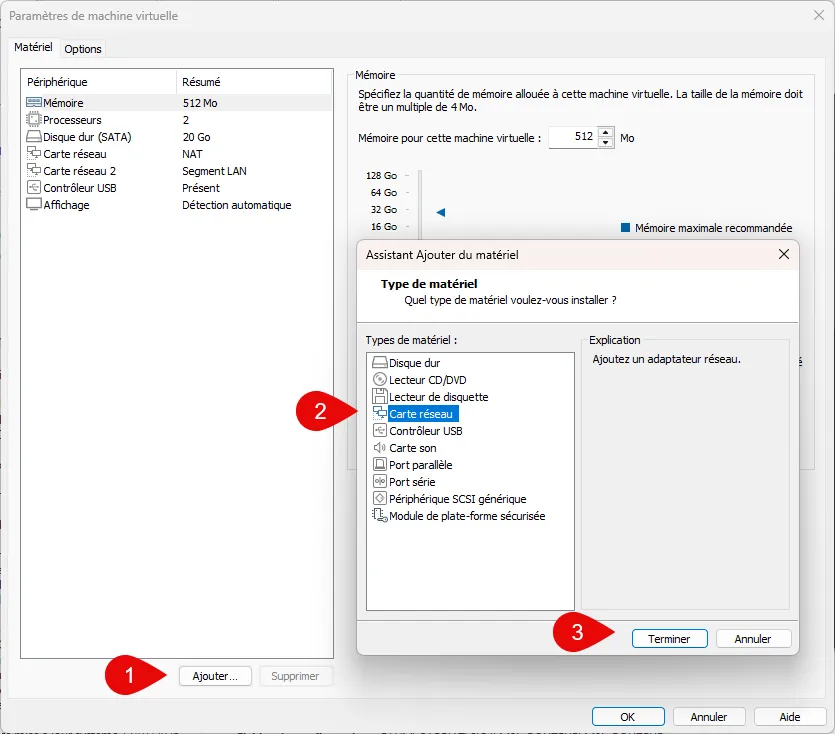
Task: Select the Port série icon
Action: coord(379,482)
